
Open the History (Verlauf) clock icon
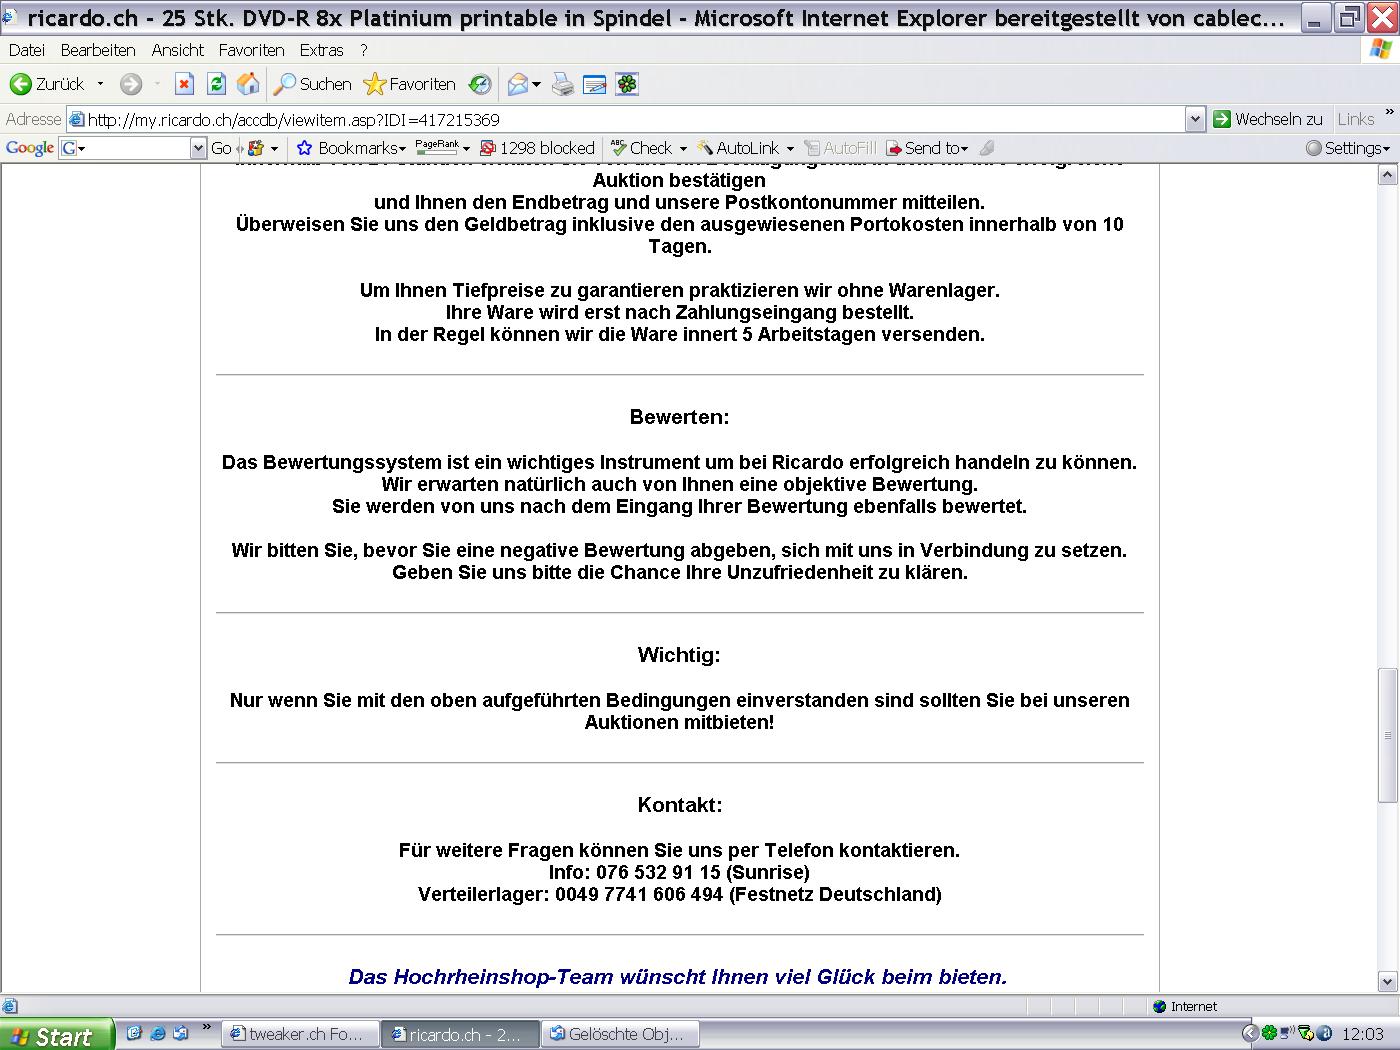coord(480,85)
